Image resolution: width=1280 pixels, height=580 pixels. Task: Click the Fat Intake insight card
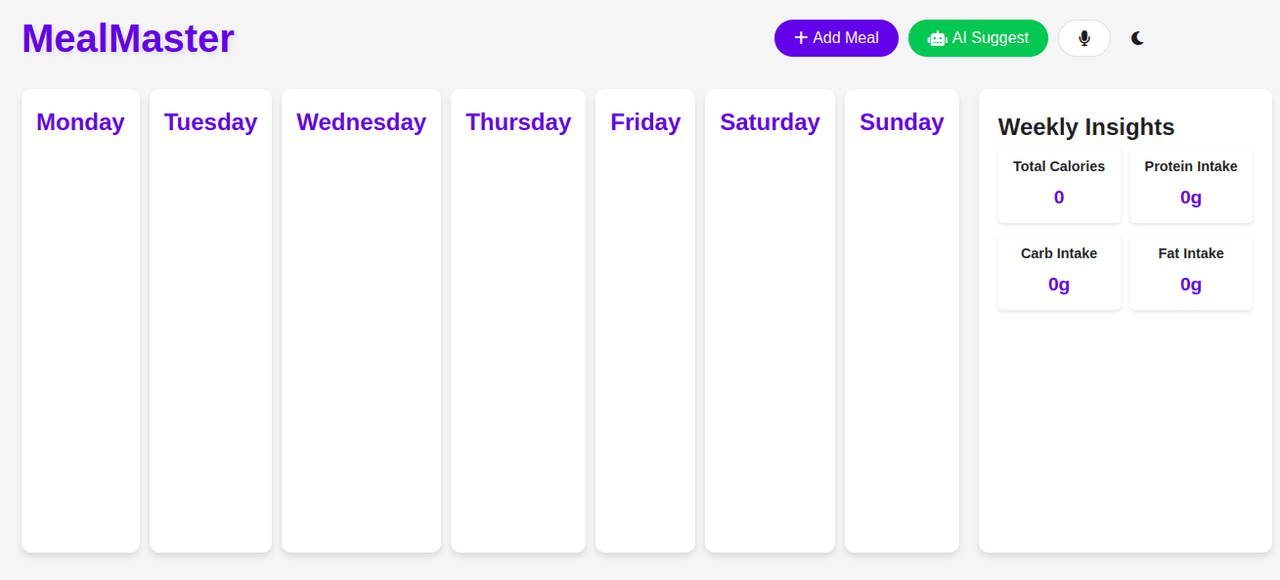(1191, 271)
